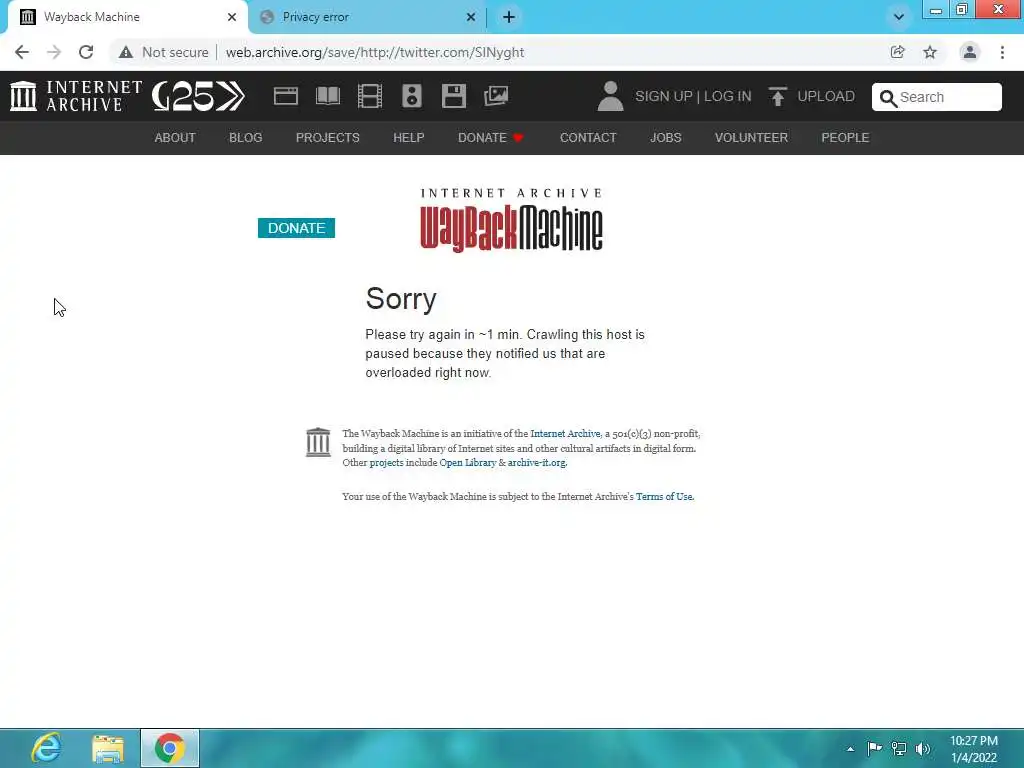Image resolution: width=1024 pixels, height=768 pixels.
Task: Click the user avatar icon
Action: coord(610,96)
